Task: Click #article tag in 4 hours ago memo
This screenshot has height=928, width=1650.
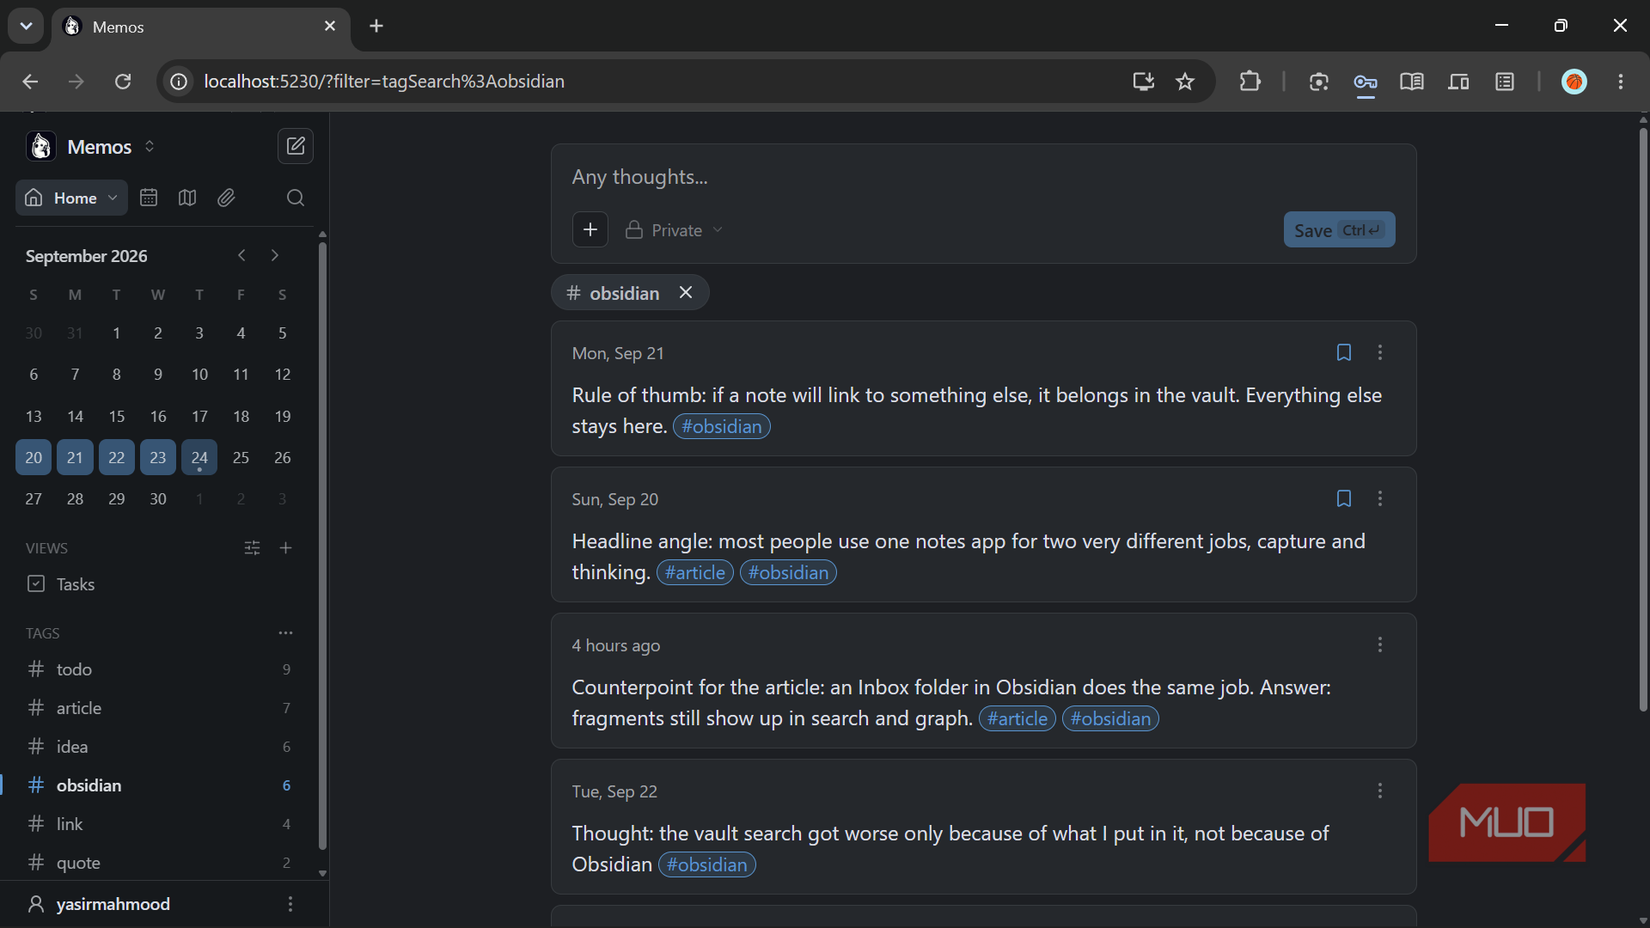Action: [1017, 718]
